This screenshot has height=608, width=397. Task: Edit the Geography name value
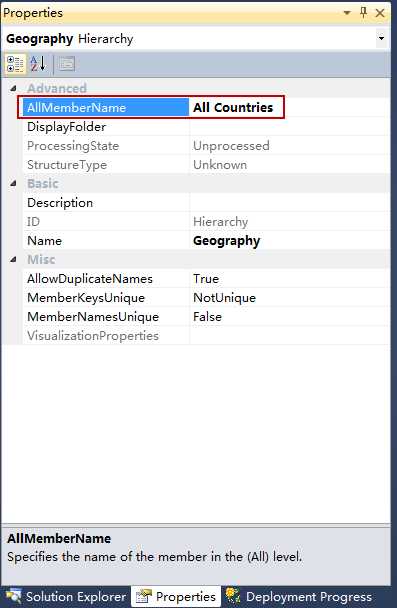[289, 240]
